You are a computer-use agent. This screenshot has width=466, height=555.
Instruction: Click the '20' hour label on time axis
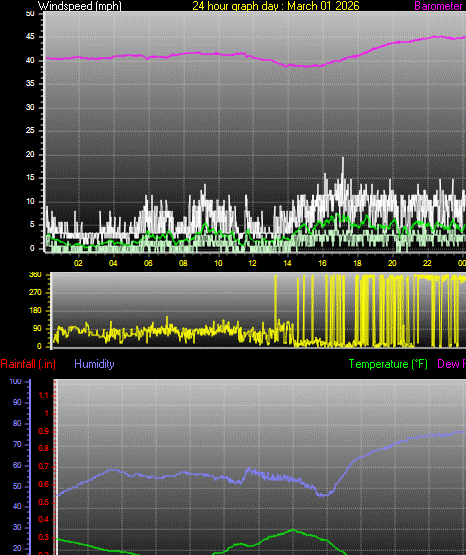tap(392, 263)
